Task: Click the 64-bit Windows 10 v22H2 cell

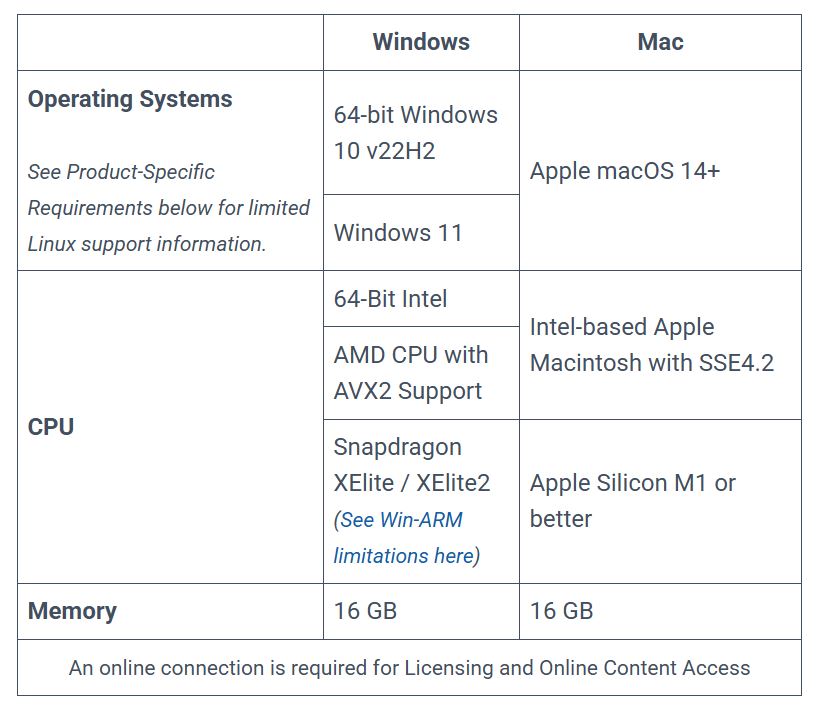Action: [x=421, y=133]
